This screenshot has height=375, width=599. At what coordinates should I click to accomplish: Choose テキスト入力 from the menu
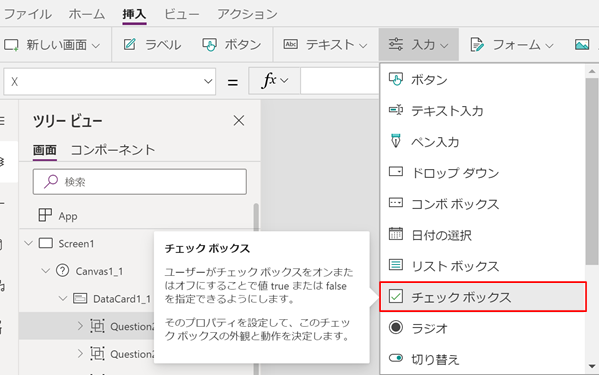483,111
